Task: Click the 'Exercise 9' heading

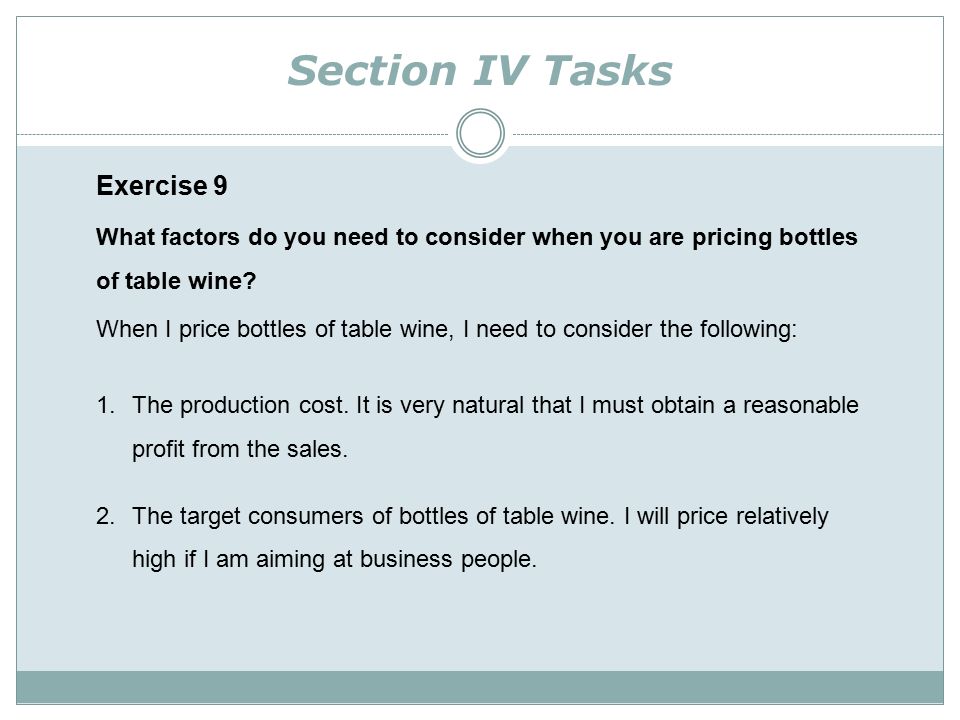Action: (x=162, y=186)
